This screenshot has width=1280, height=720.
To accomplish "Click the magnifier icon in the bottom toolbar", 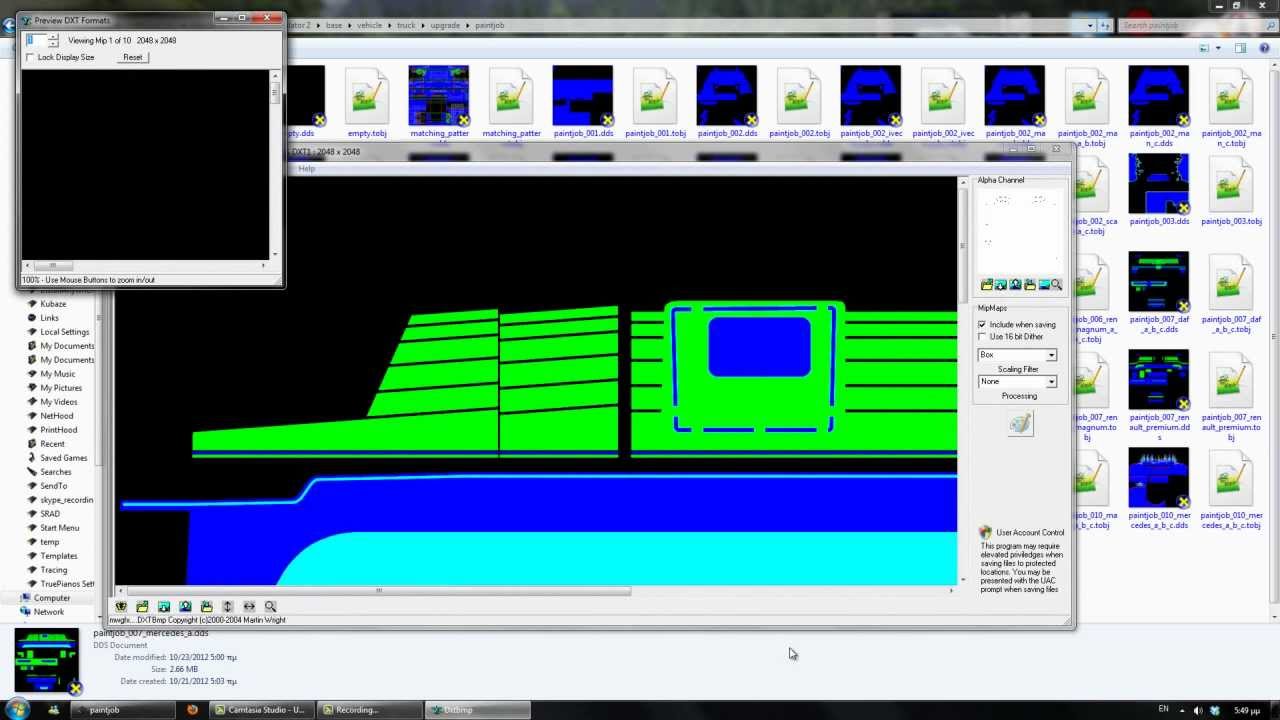I will coord(270,606).
